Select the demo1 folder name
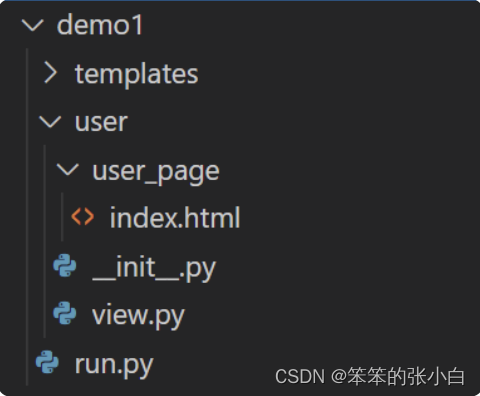This screenshot has width=480, height=396. (x=100, y=25)
